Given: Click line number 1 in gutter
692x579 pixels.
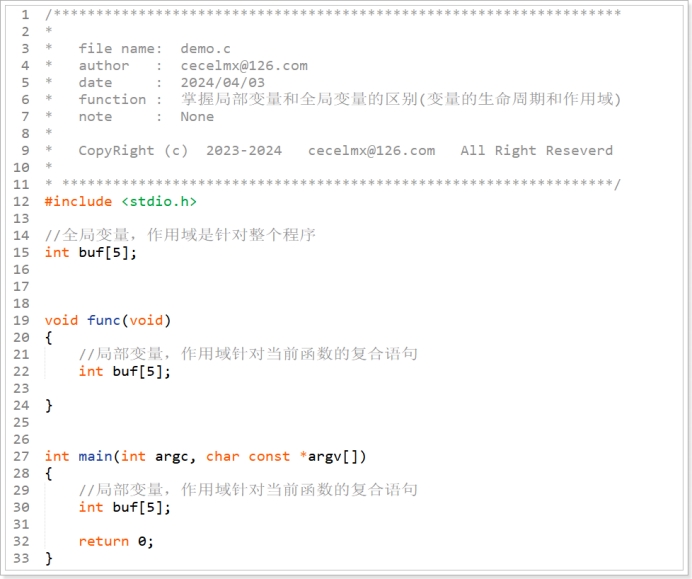Looking at the screenshot, I should point(25,15).
